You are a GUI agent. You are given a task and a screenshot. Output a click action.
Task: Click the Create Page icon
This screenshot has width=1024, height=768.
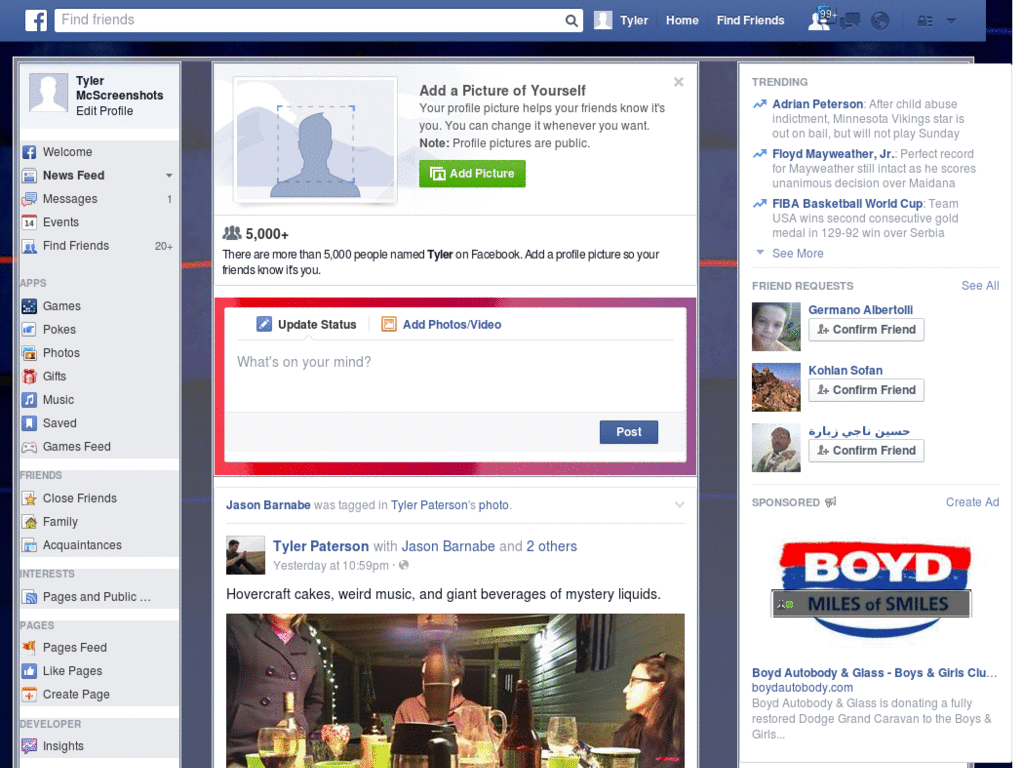pyautogui.click(x=29, y=695)
